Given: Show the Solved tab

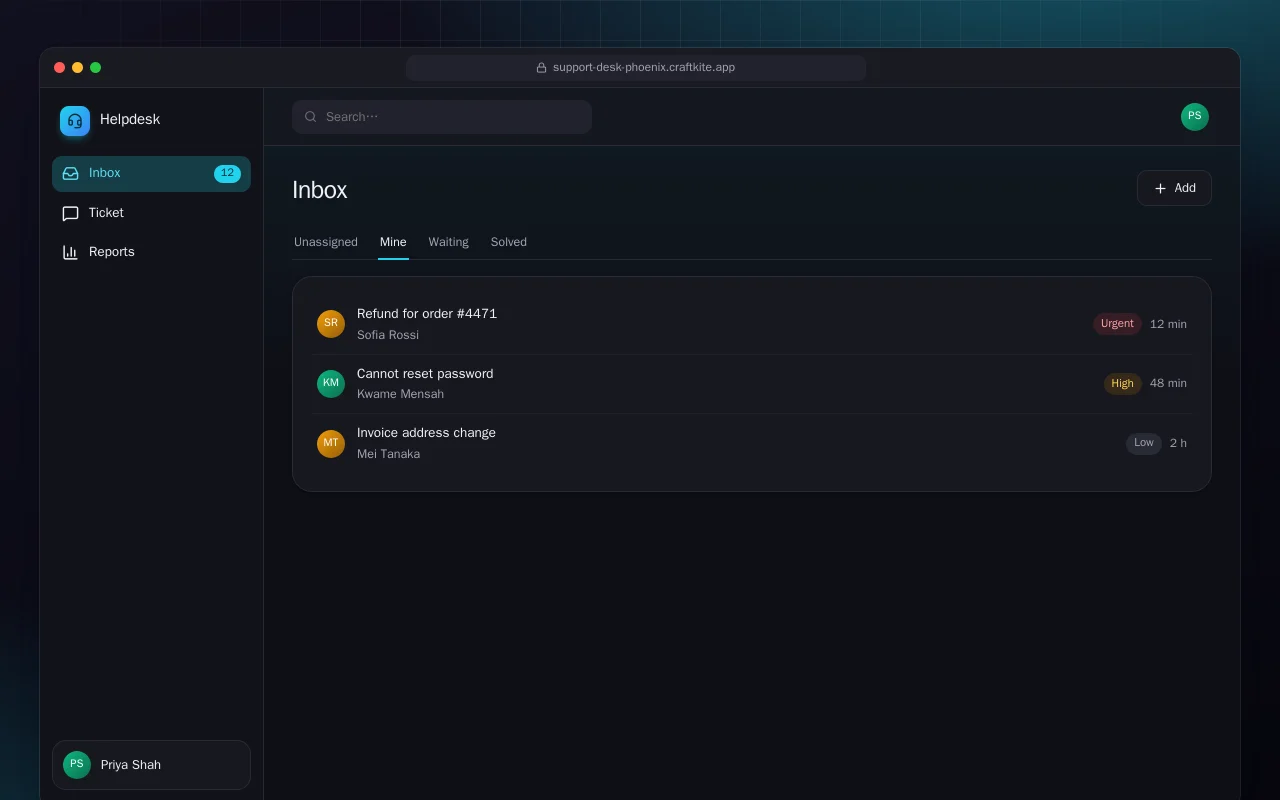Looking at the screenshot, I should point(509,242).
